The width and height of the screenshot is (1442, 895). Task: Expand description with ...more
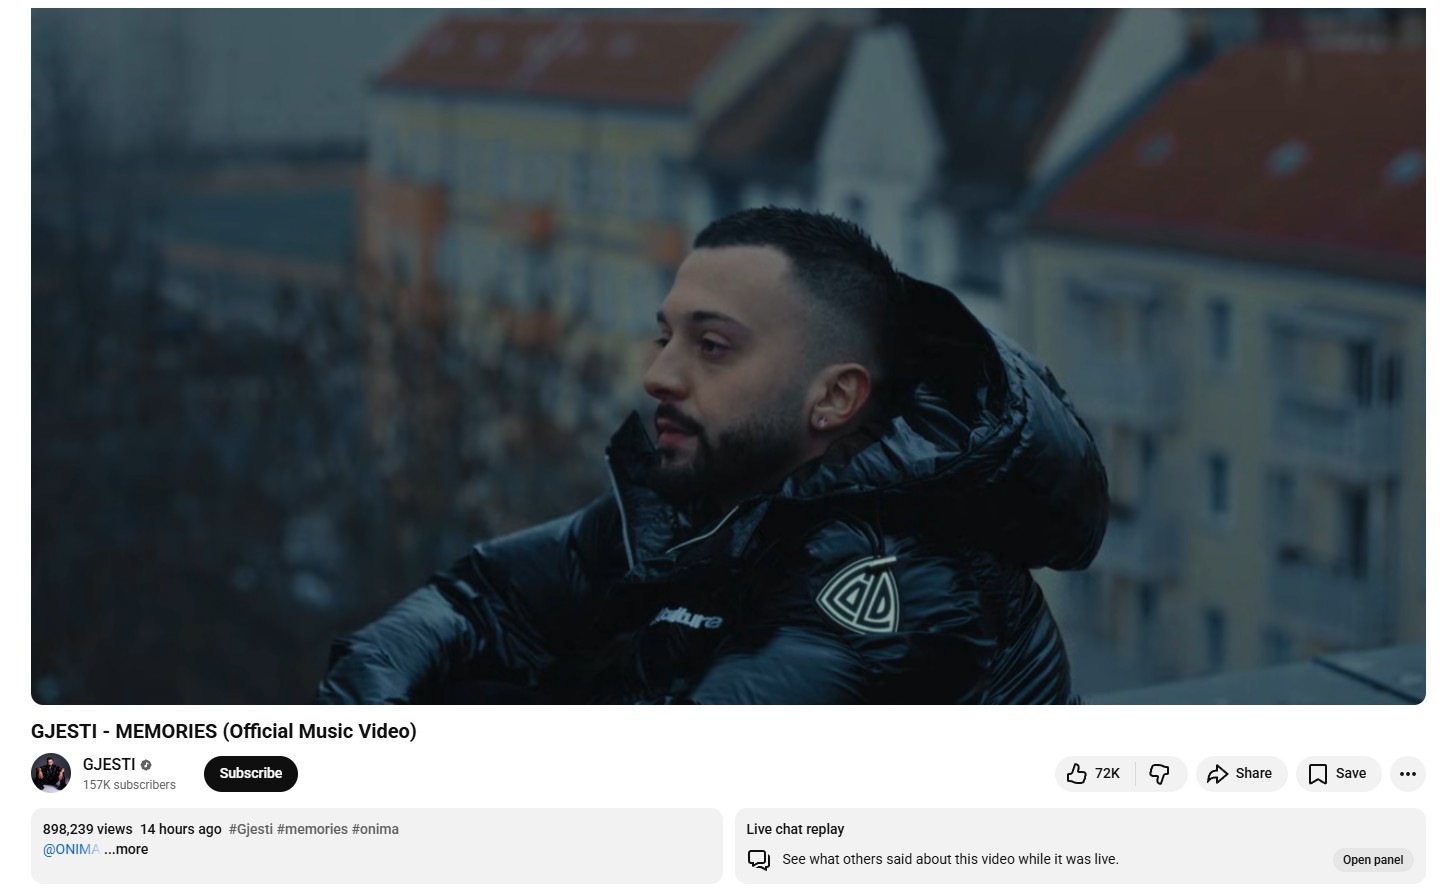coord(126,849)
